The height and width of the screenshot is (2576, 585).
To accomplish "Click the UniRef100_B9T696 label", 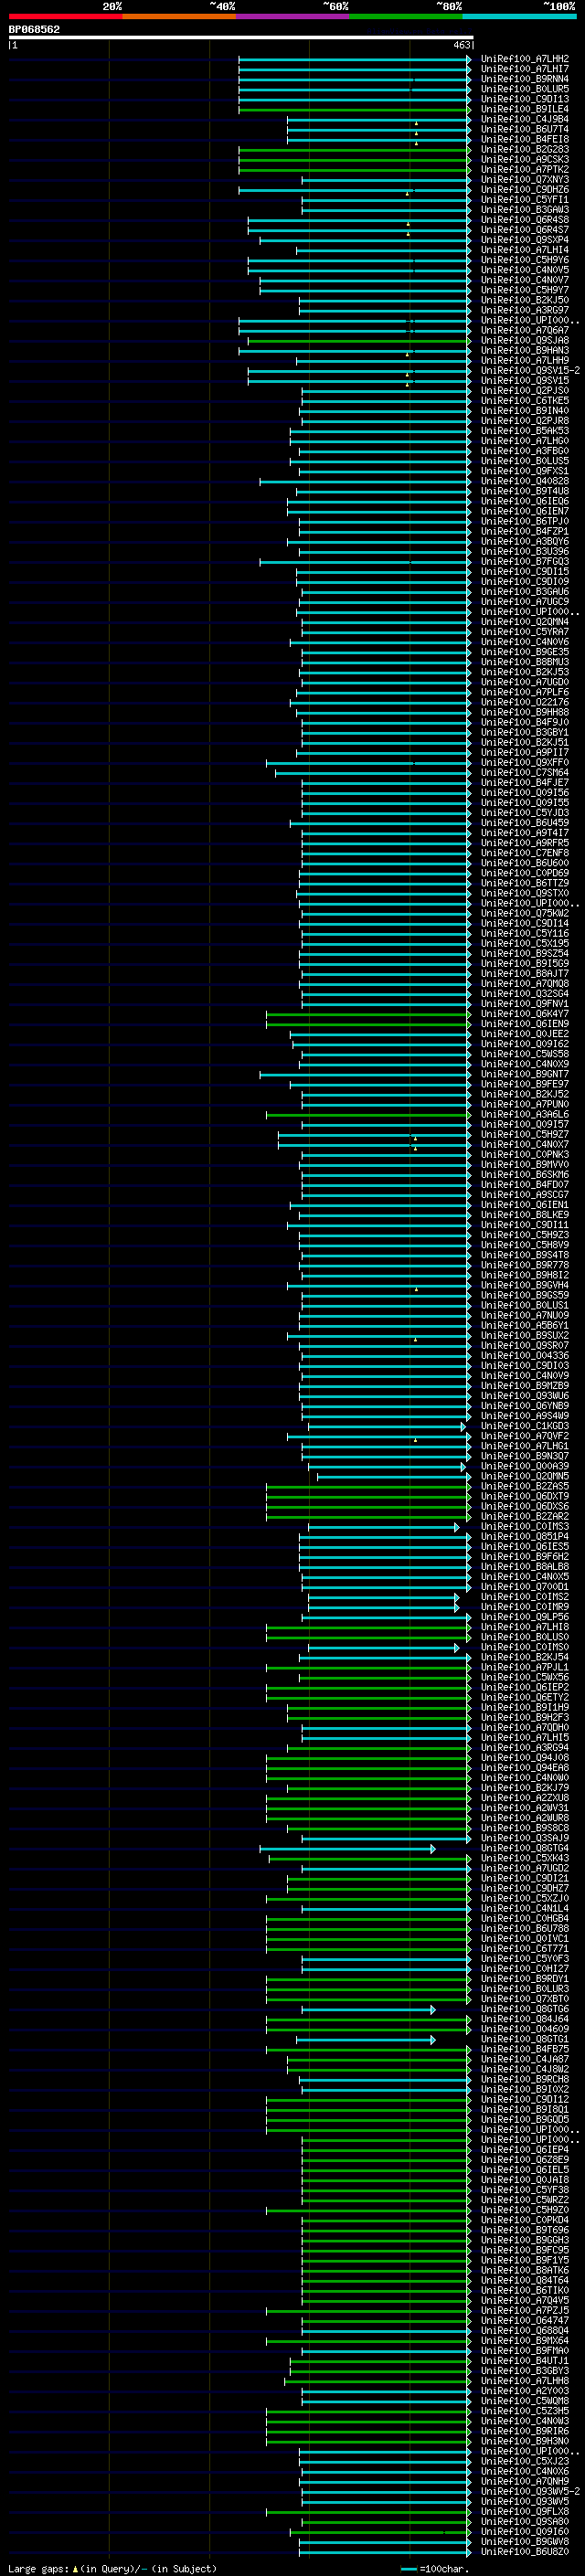I will (x=525, y=2230).
